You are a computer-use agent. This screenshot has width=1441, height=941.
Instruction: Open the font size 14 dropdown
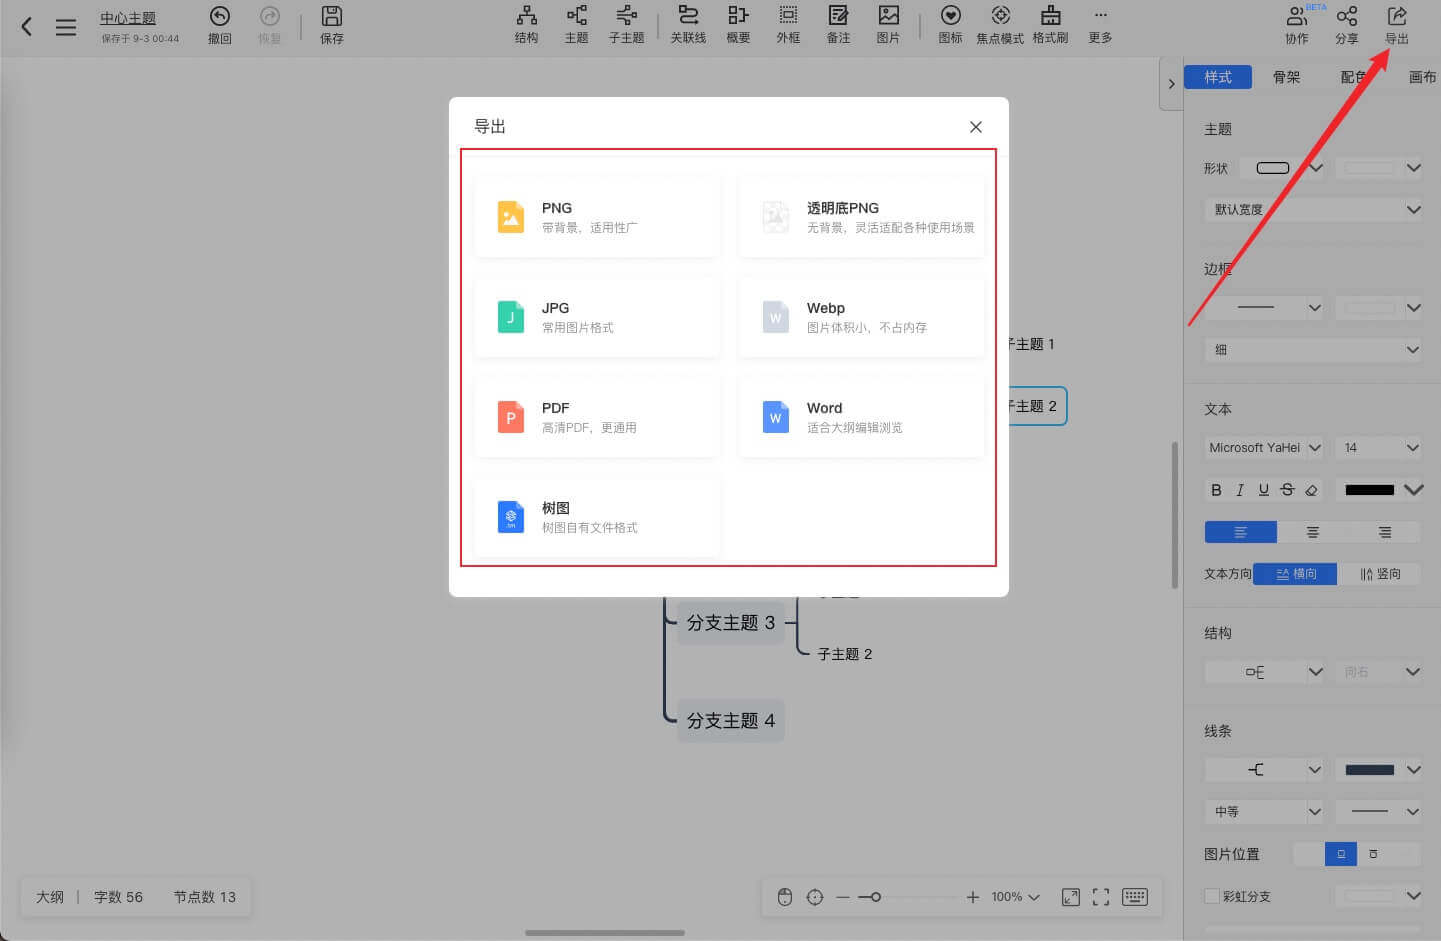1378,447
